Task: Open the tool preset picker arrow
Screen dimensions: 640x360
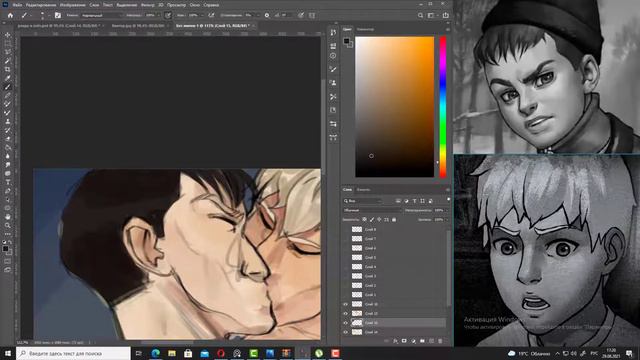Action: (x=31, y=15)
